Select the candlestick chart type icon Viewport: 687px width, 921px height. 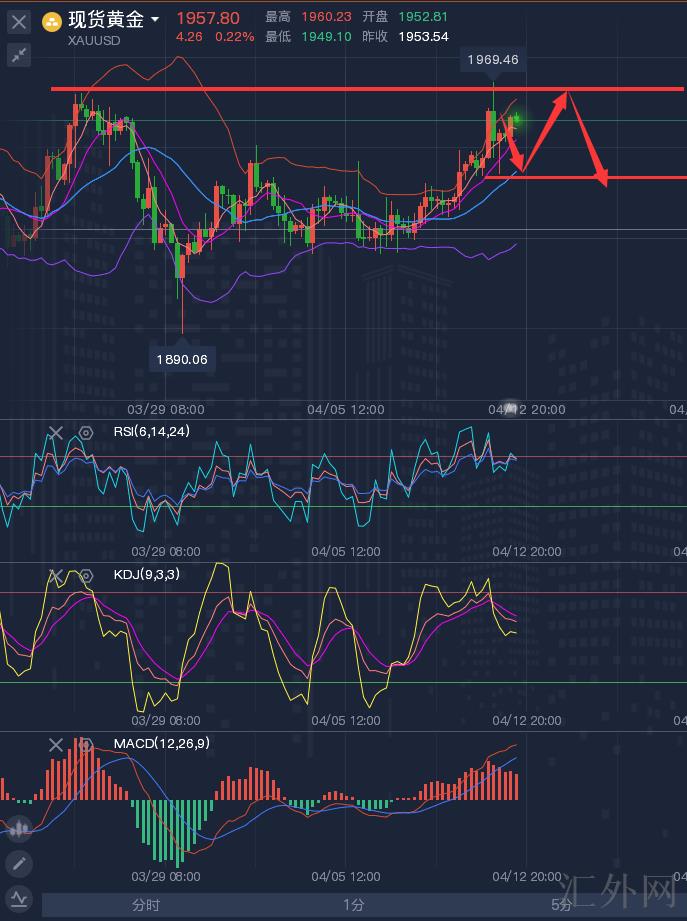[x=19, y=828]
